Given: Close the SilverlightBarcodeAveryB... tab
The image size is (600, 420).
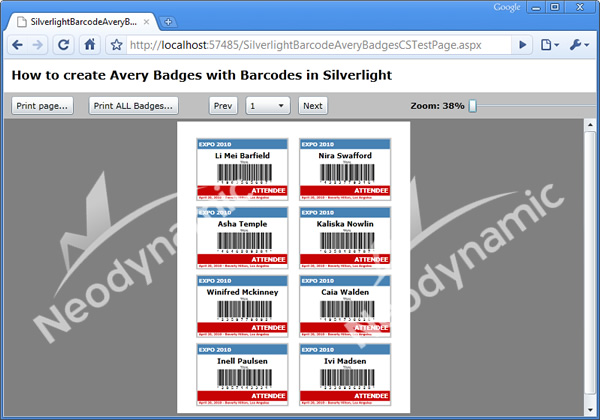Looking at the screenshot, I should (146, 22).
